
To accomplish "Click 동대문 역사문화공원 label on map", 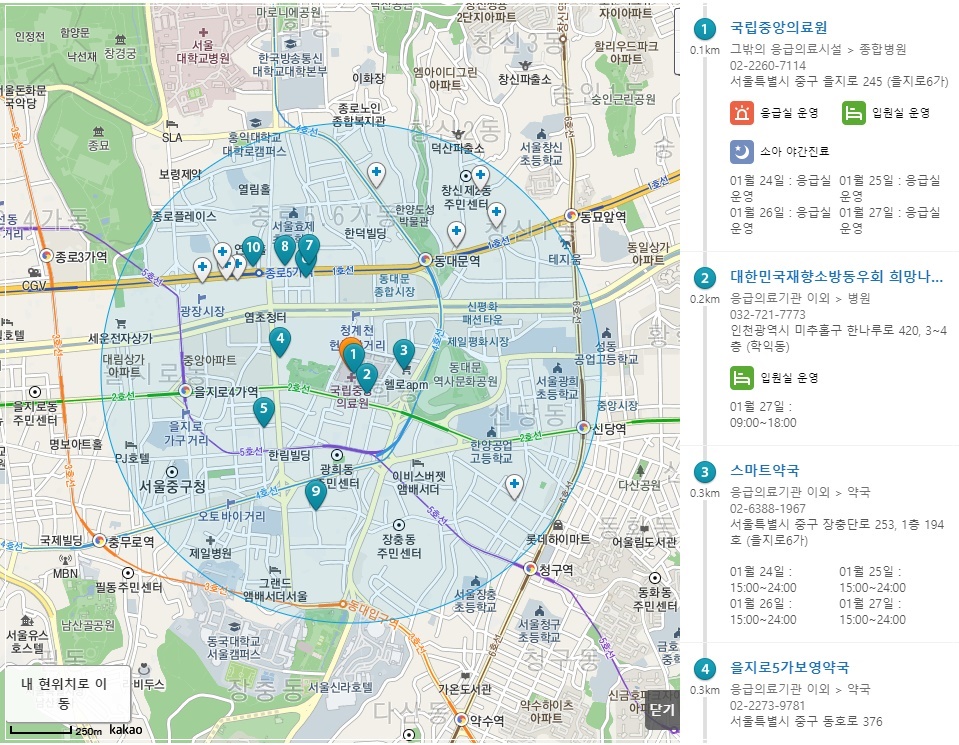I will coord(465,374).
